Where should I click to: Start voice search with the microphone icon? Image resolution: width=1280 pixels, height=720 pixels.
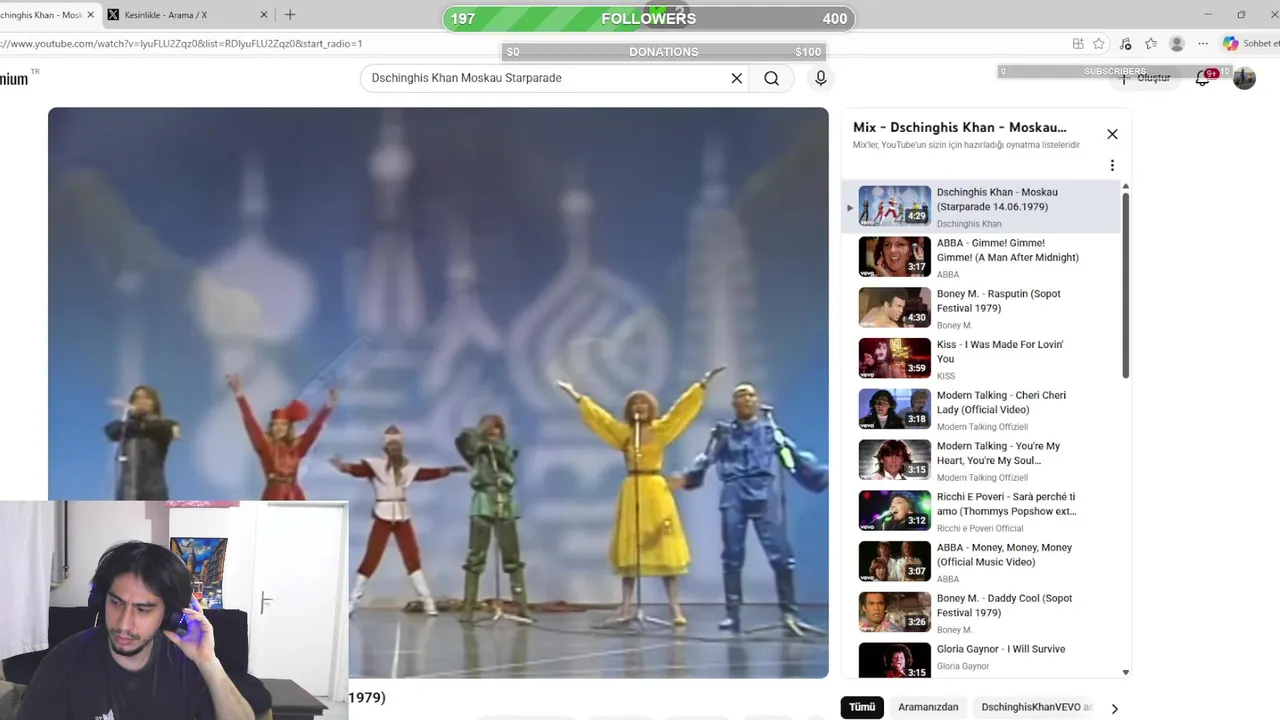pos(820,78)
